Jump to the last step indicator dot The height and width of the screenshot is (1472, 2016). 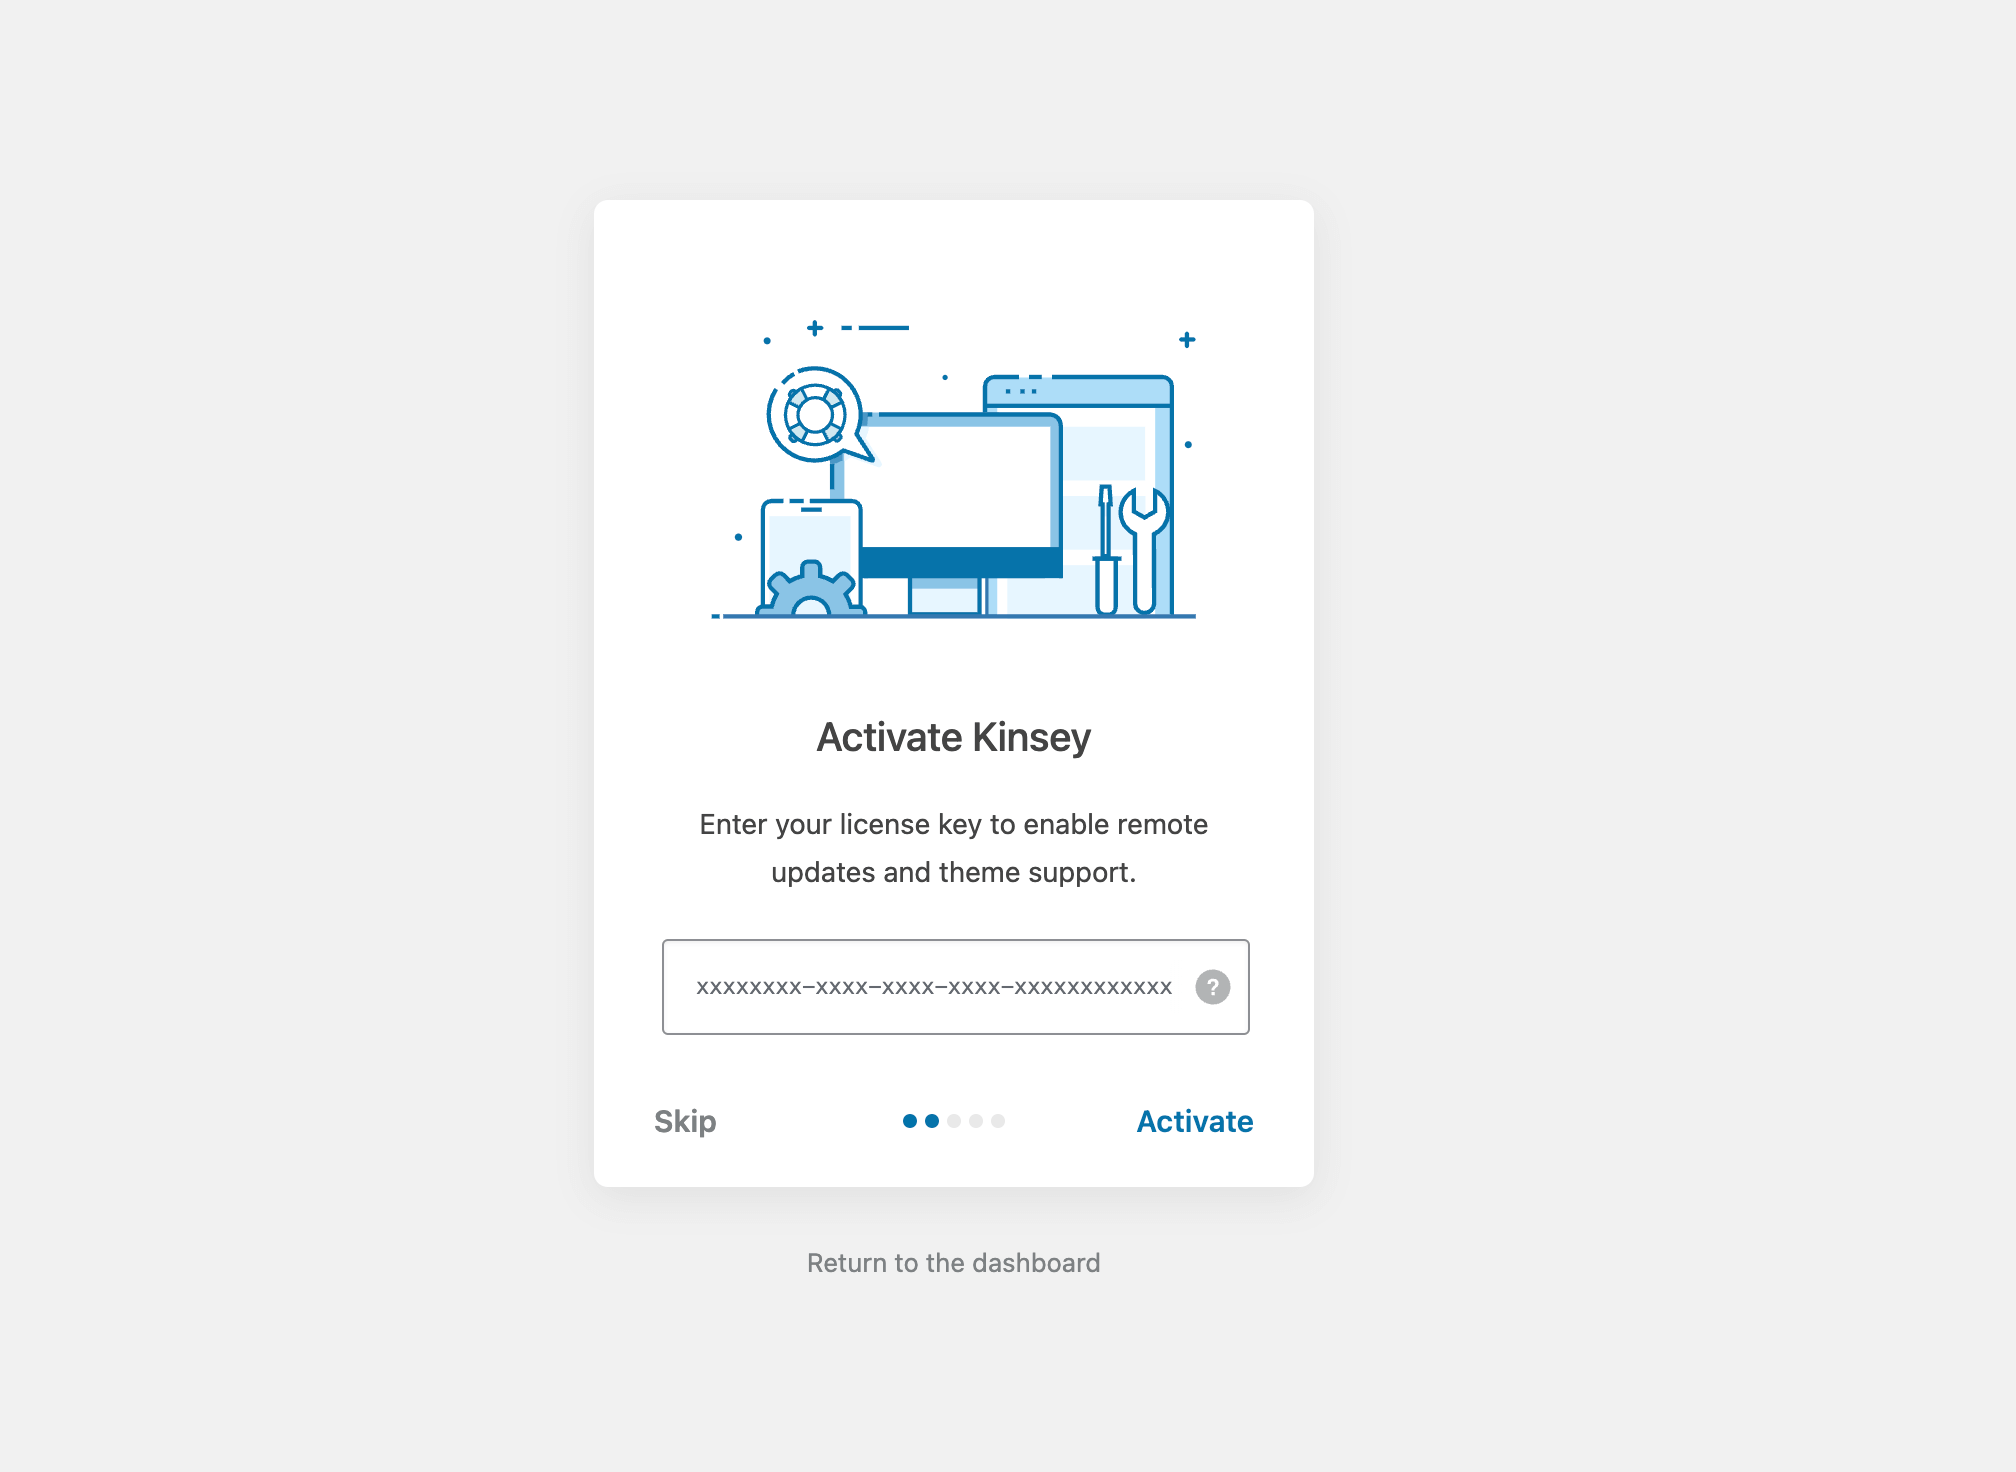tap(998, 1121)
